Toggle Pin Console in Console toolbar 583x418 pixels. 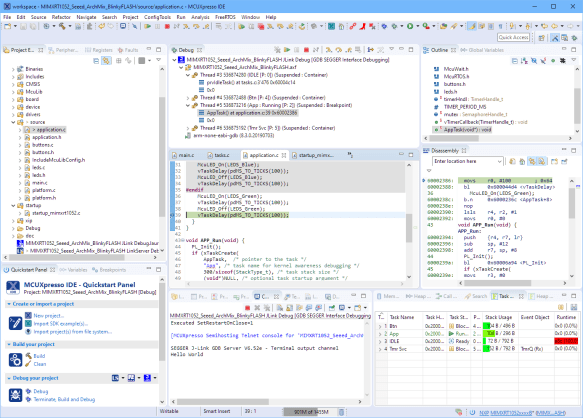coord(332,308)
